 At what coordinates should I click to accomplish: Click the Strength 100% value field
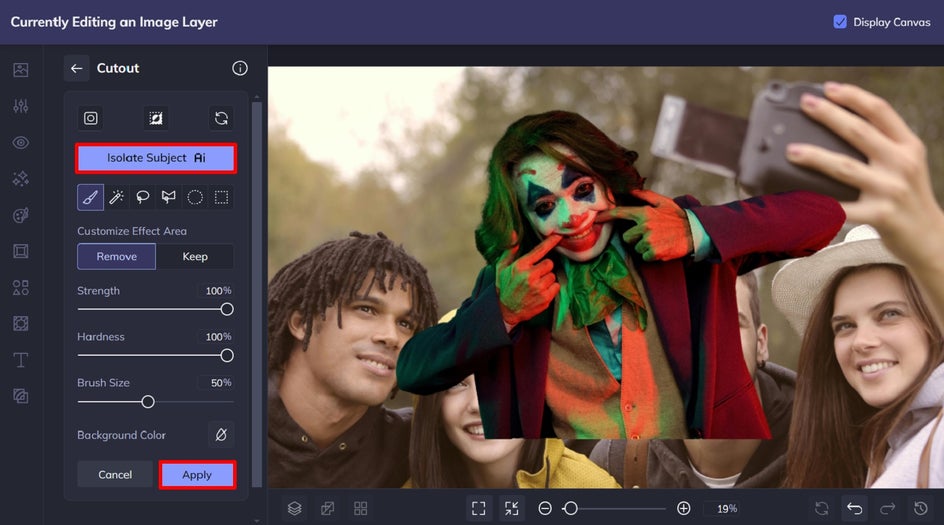click(x=217, y=291)
